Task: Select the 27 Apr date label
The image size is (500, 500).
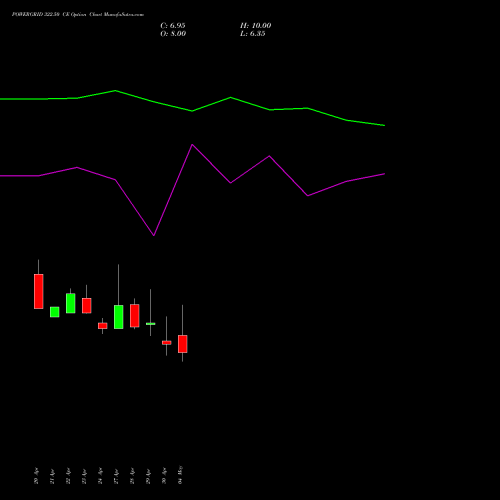Action: point(116,477)
